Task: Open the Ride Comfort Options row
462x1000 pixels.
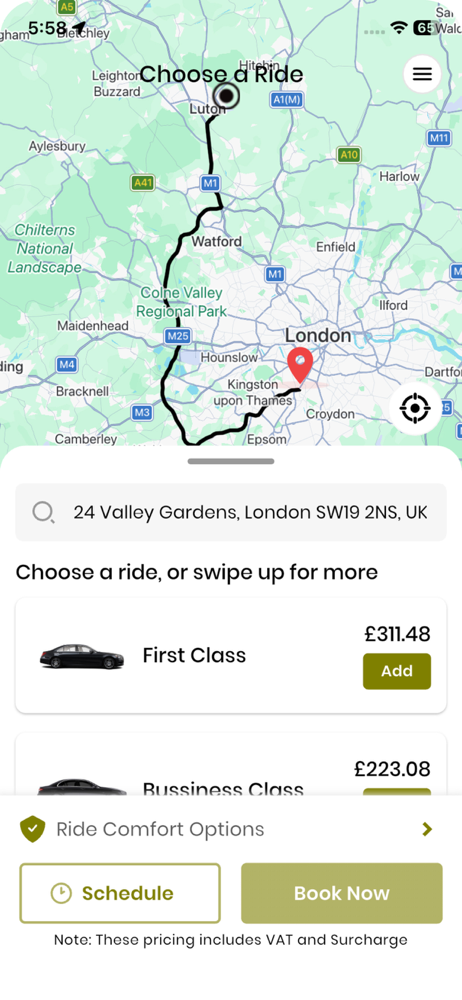Action: click(231, 829)
